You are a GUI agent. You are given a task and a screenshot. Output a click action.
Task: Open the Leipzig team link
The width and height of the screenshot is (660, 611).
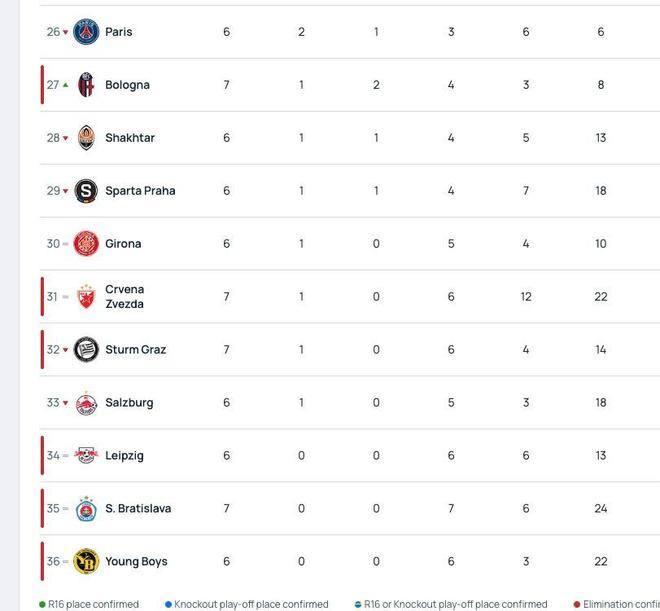point(125,456)
